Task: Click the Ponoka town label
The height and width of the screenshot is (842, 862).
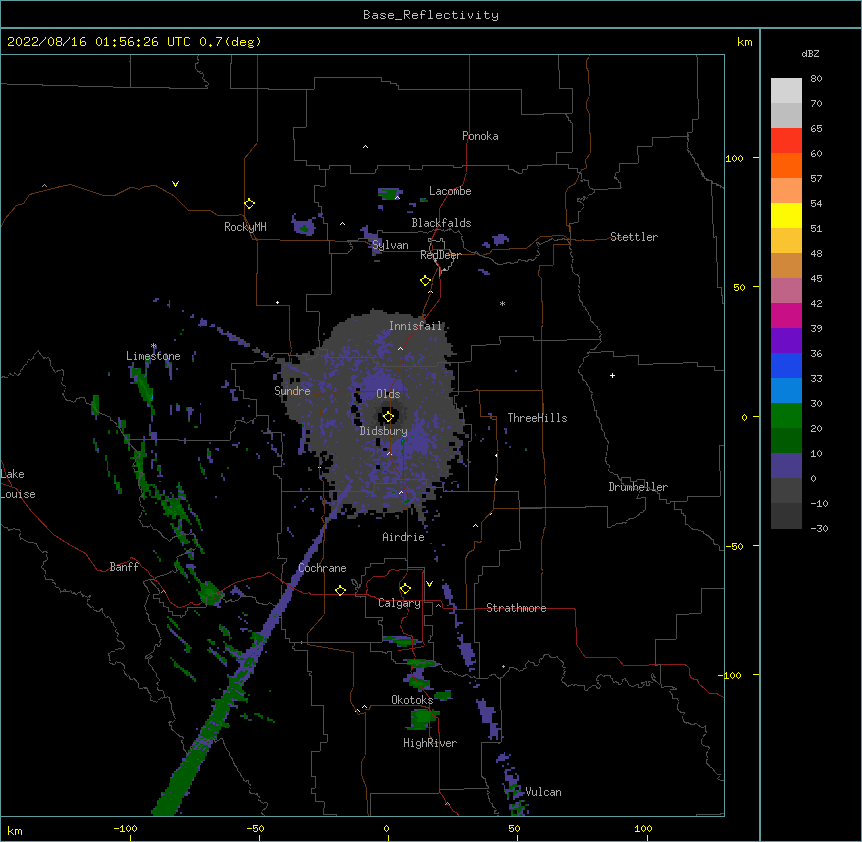Action: pyautogui.click(x=480, y=136)
